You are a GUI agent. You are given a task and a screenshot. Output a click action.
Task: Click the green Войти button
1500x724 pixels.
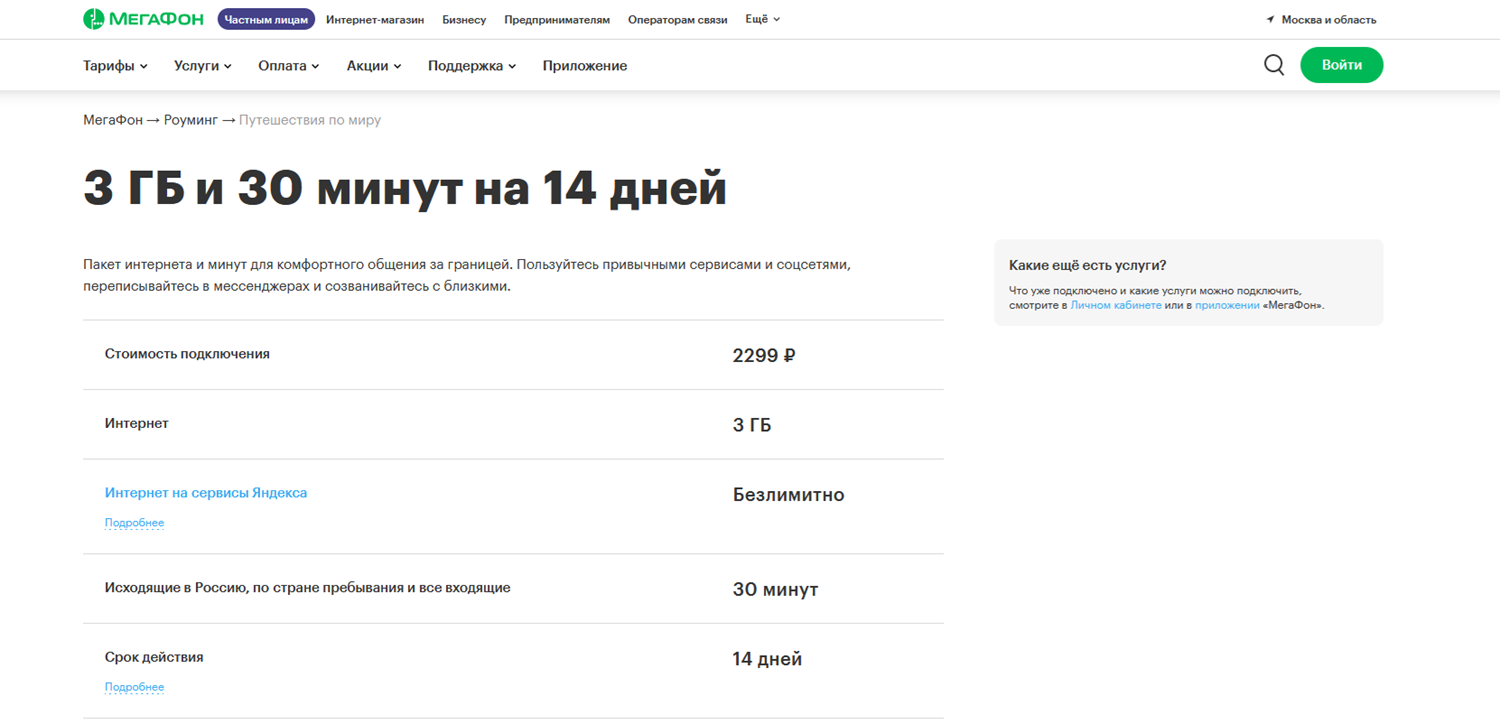[x=1342, y=65]
